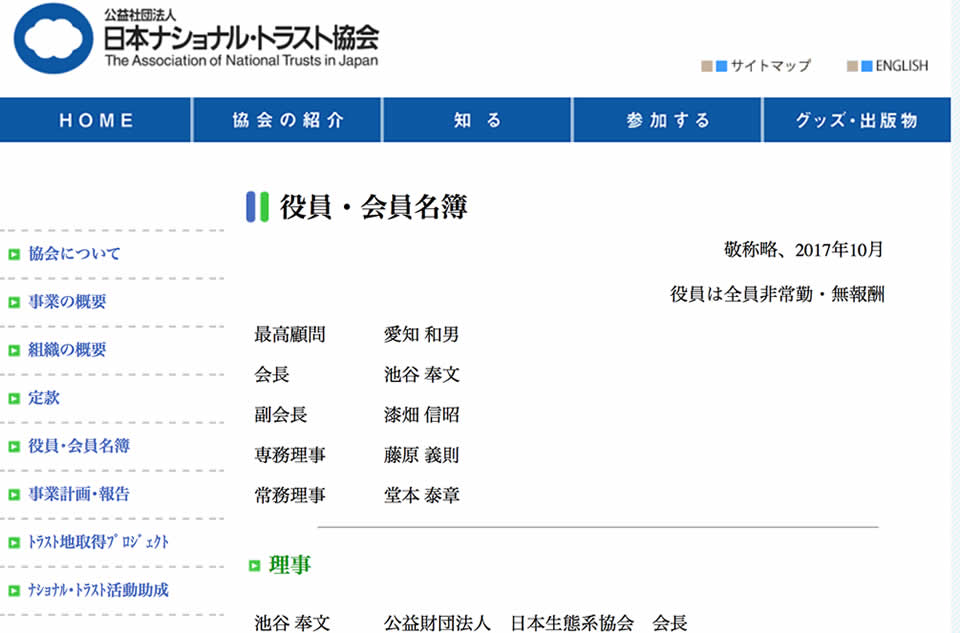Screen dimensions: 960x633
Task: Click the name 藤原 義則
Action: tap(421, 455)
